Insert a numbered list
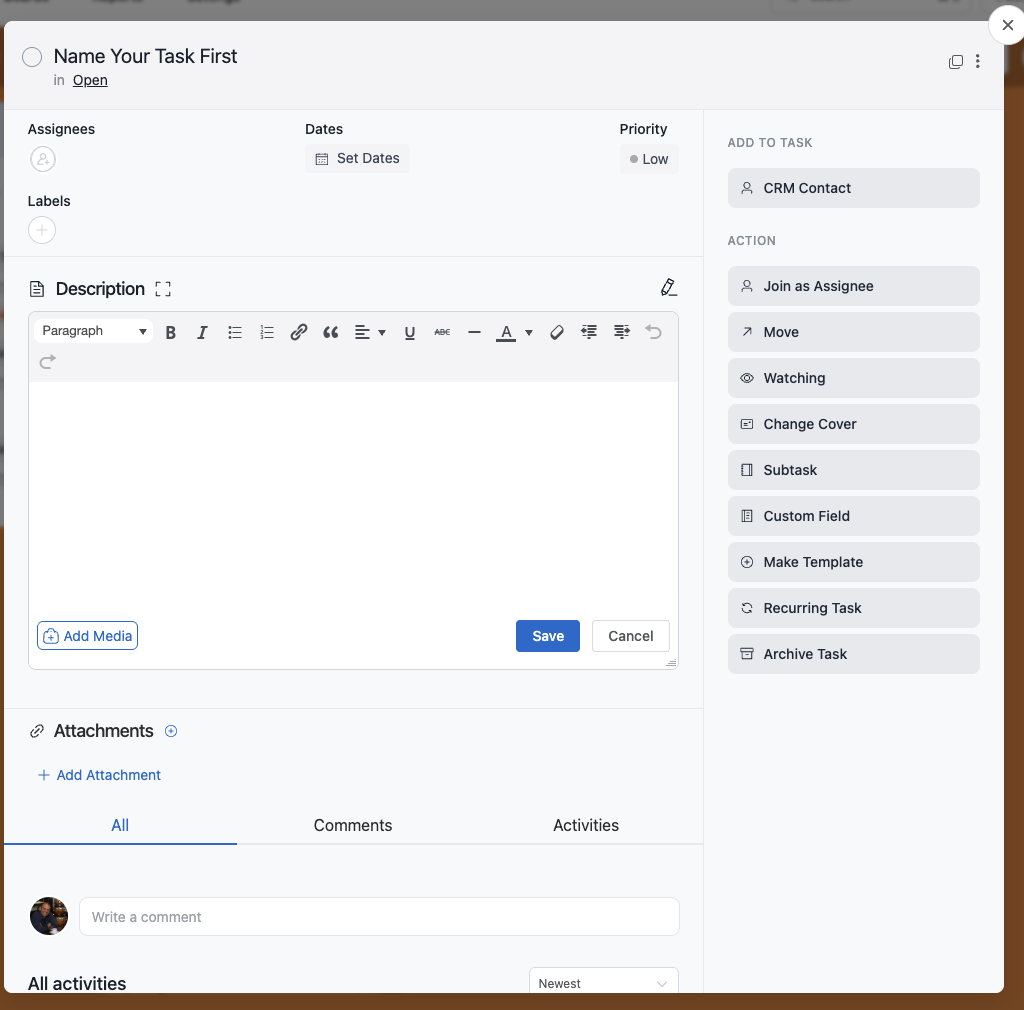 pyautogui.click(x=267, y=333)
